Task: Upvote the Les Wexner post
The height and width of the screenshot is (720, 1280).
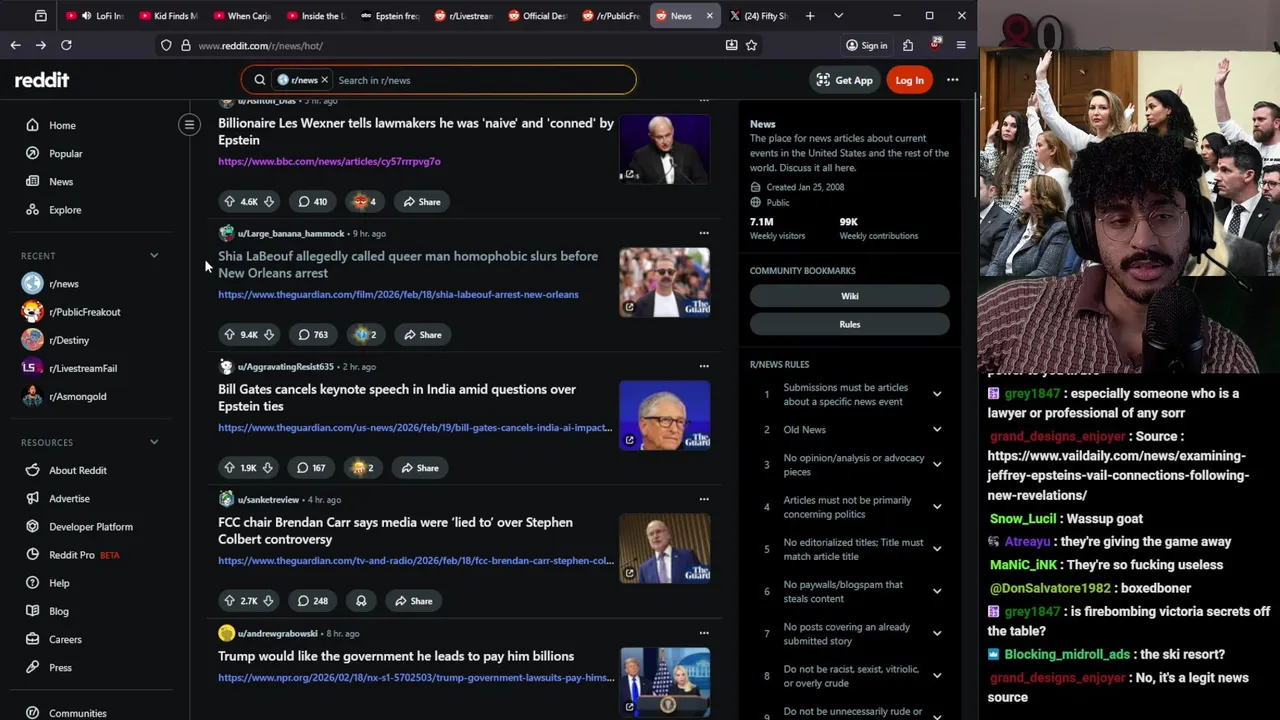Action: (x=229, y=202)
